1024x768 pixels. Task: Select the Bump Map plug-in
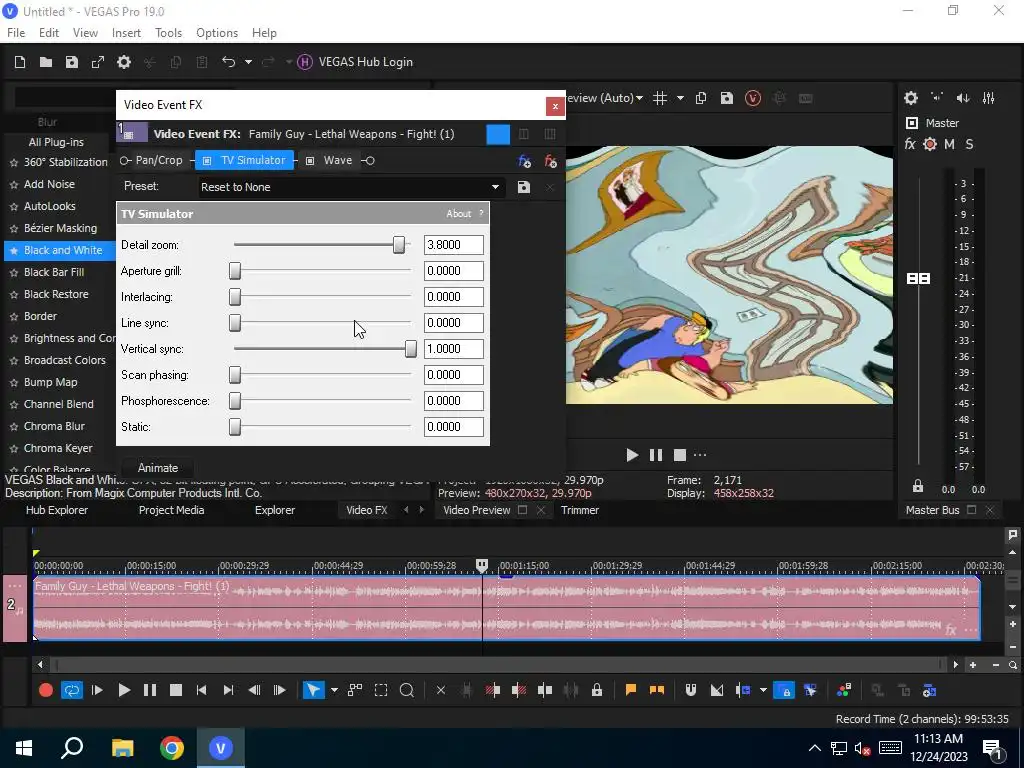[x=50, y=382]
